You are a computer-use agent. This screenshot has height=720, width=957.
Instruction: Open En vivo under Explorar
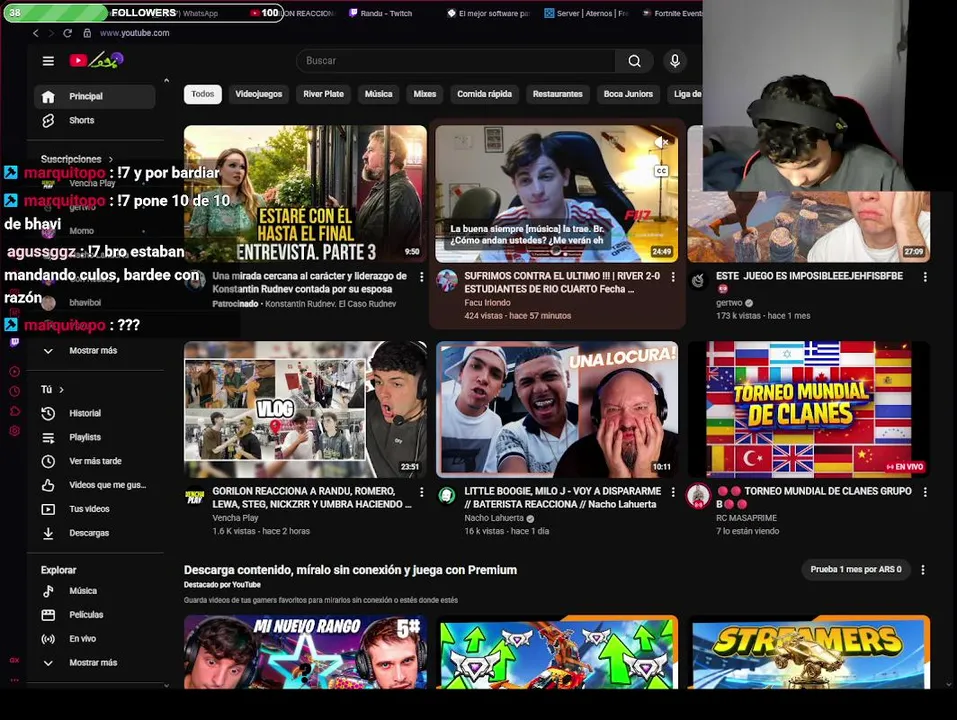point(95,639)
